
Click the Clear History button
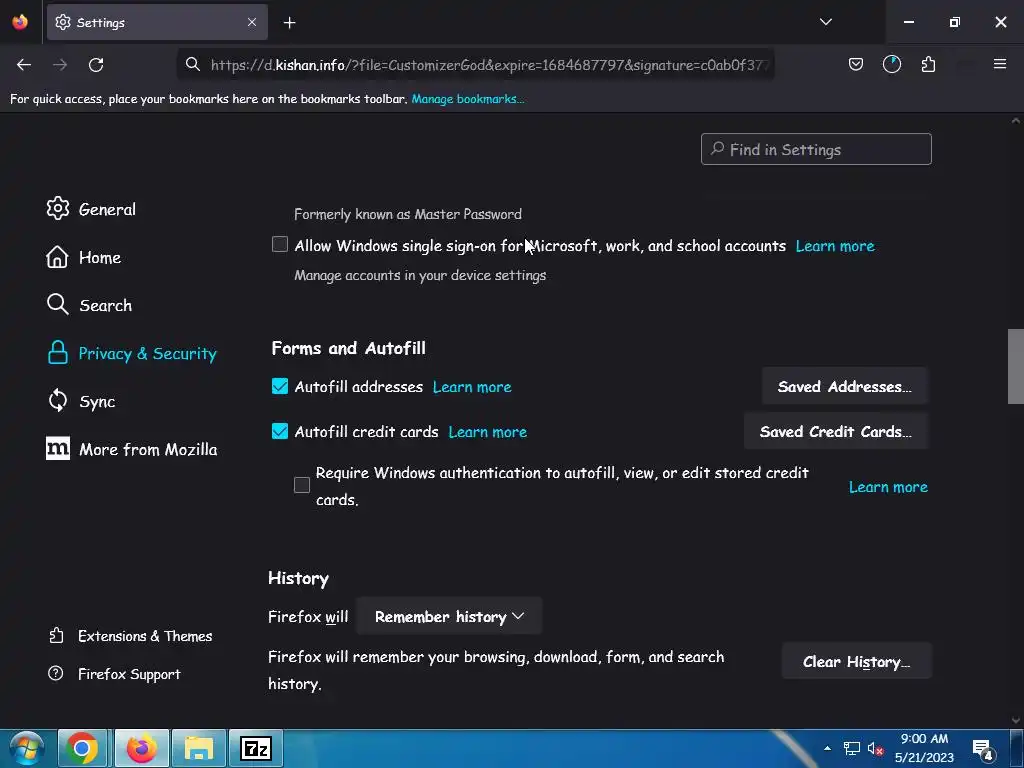[856, 662]
